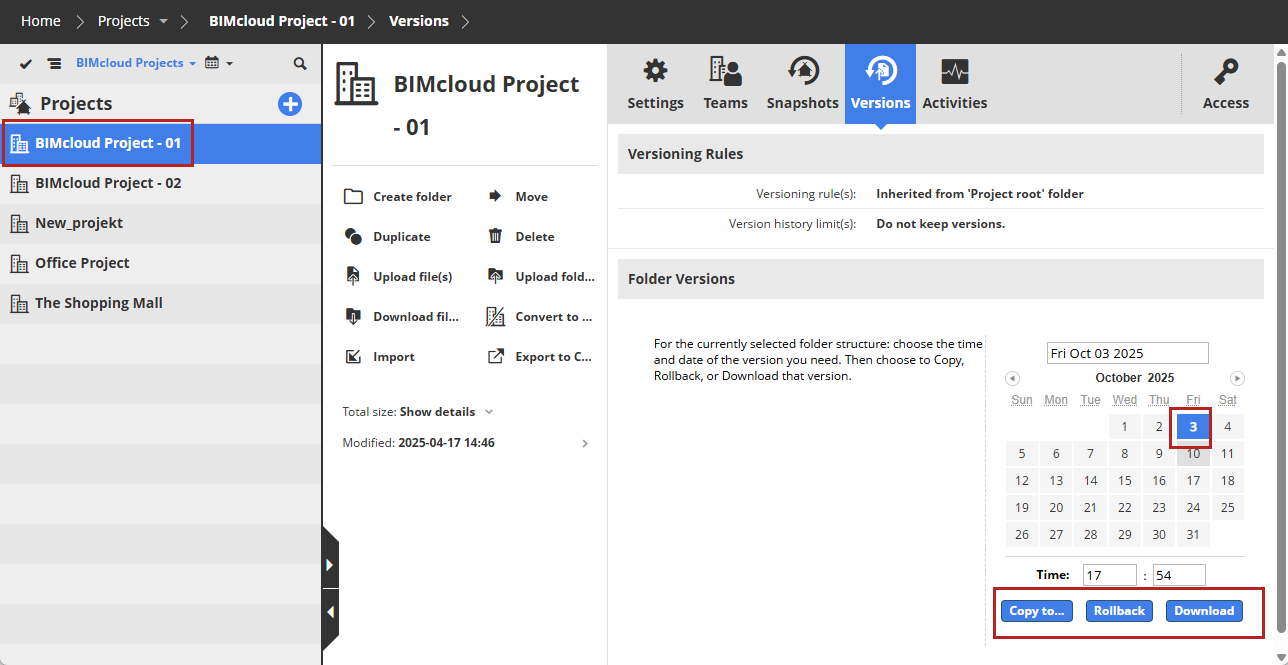The width and height of the screenshot is (1288, 665).
Task: Select October 25 in calendar
Action: point(1228,508)
